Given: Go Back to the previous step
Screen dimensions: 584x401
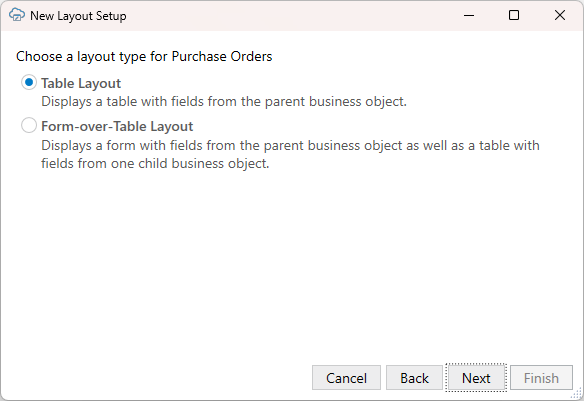Looking at the screenshot, I should tap(414, 378).
